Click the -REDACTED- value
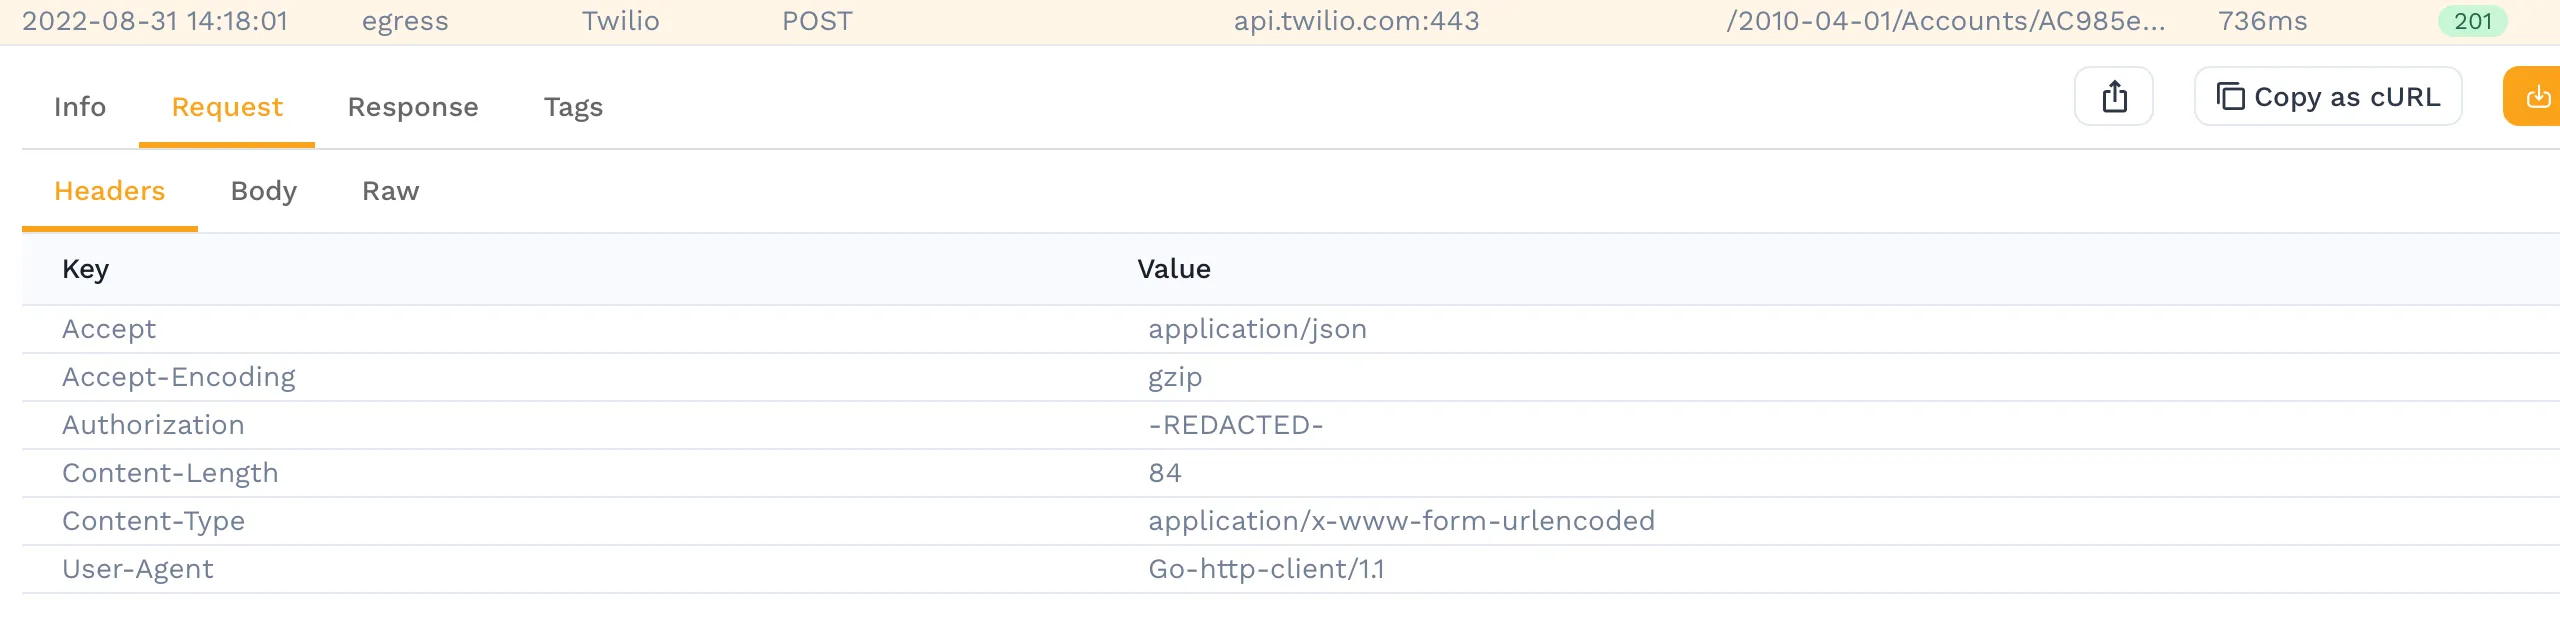Viewport: 2560px width, 620px height. click(x=1236, y=425)
